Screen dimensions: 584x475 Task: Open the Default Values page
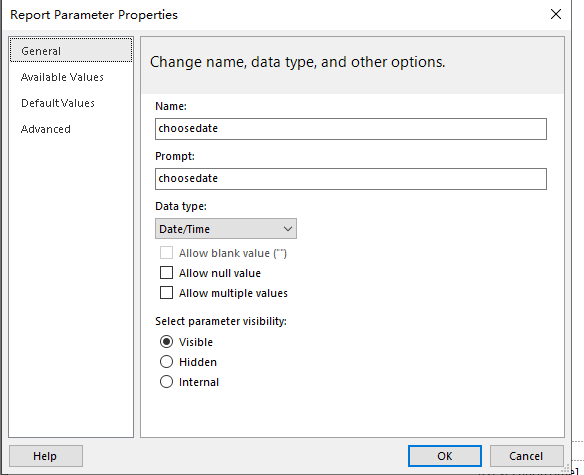(x=58, y=103)
